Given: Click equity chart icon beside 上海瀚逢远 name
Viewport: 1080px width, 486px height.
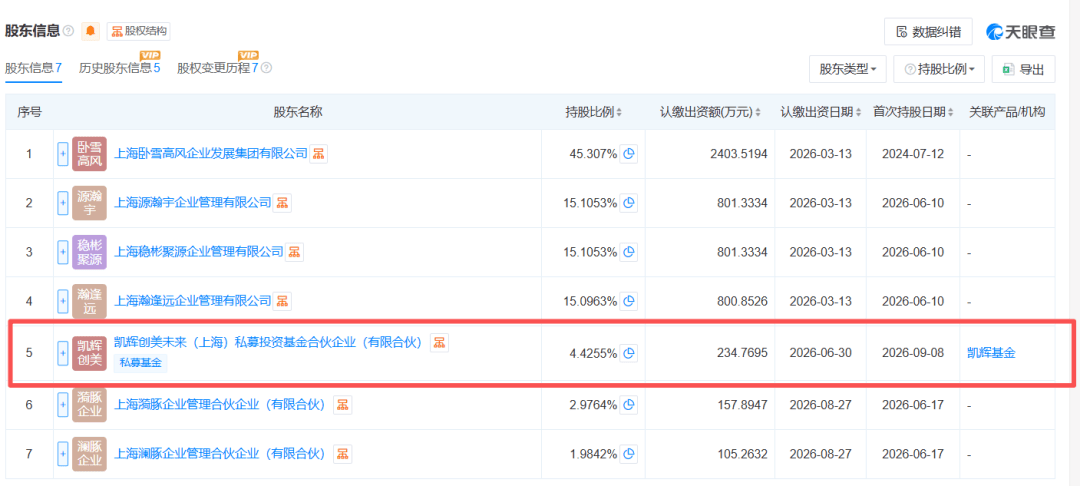Looking at the screenshot, I should (282, 301).
